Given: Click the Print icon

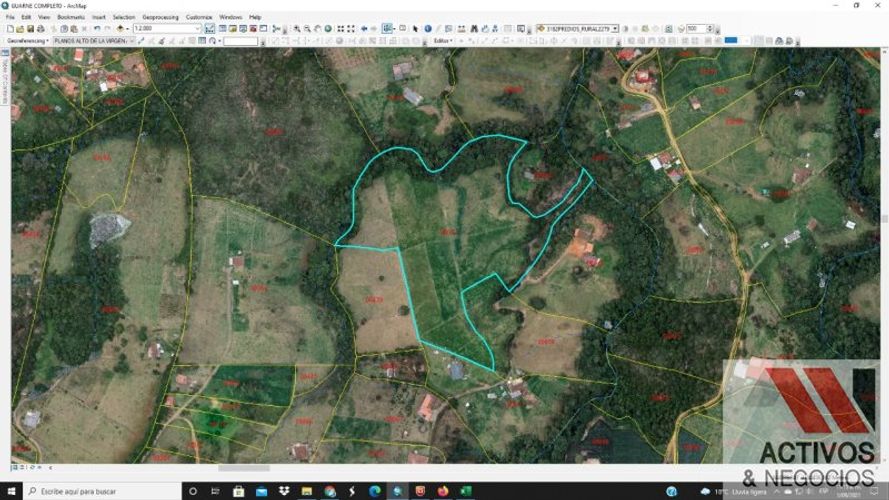Looking at the screenshot, I should click(41, 28).
